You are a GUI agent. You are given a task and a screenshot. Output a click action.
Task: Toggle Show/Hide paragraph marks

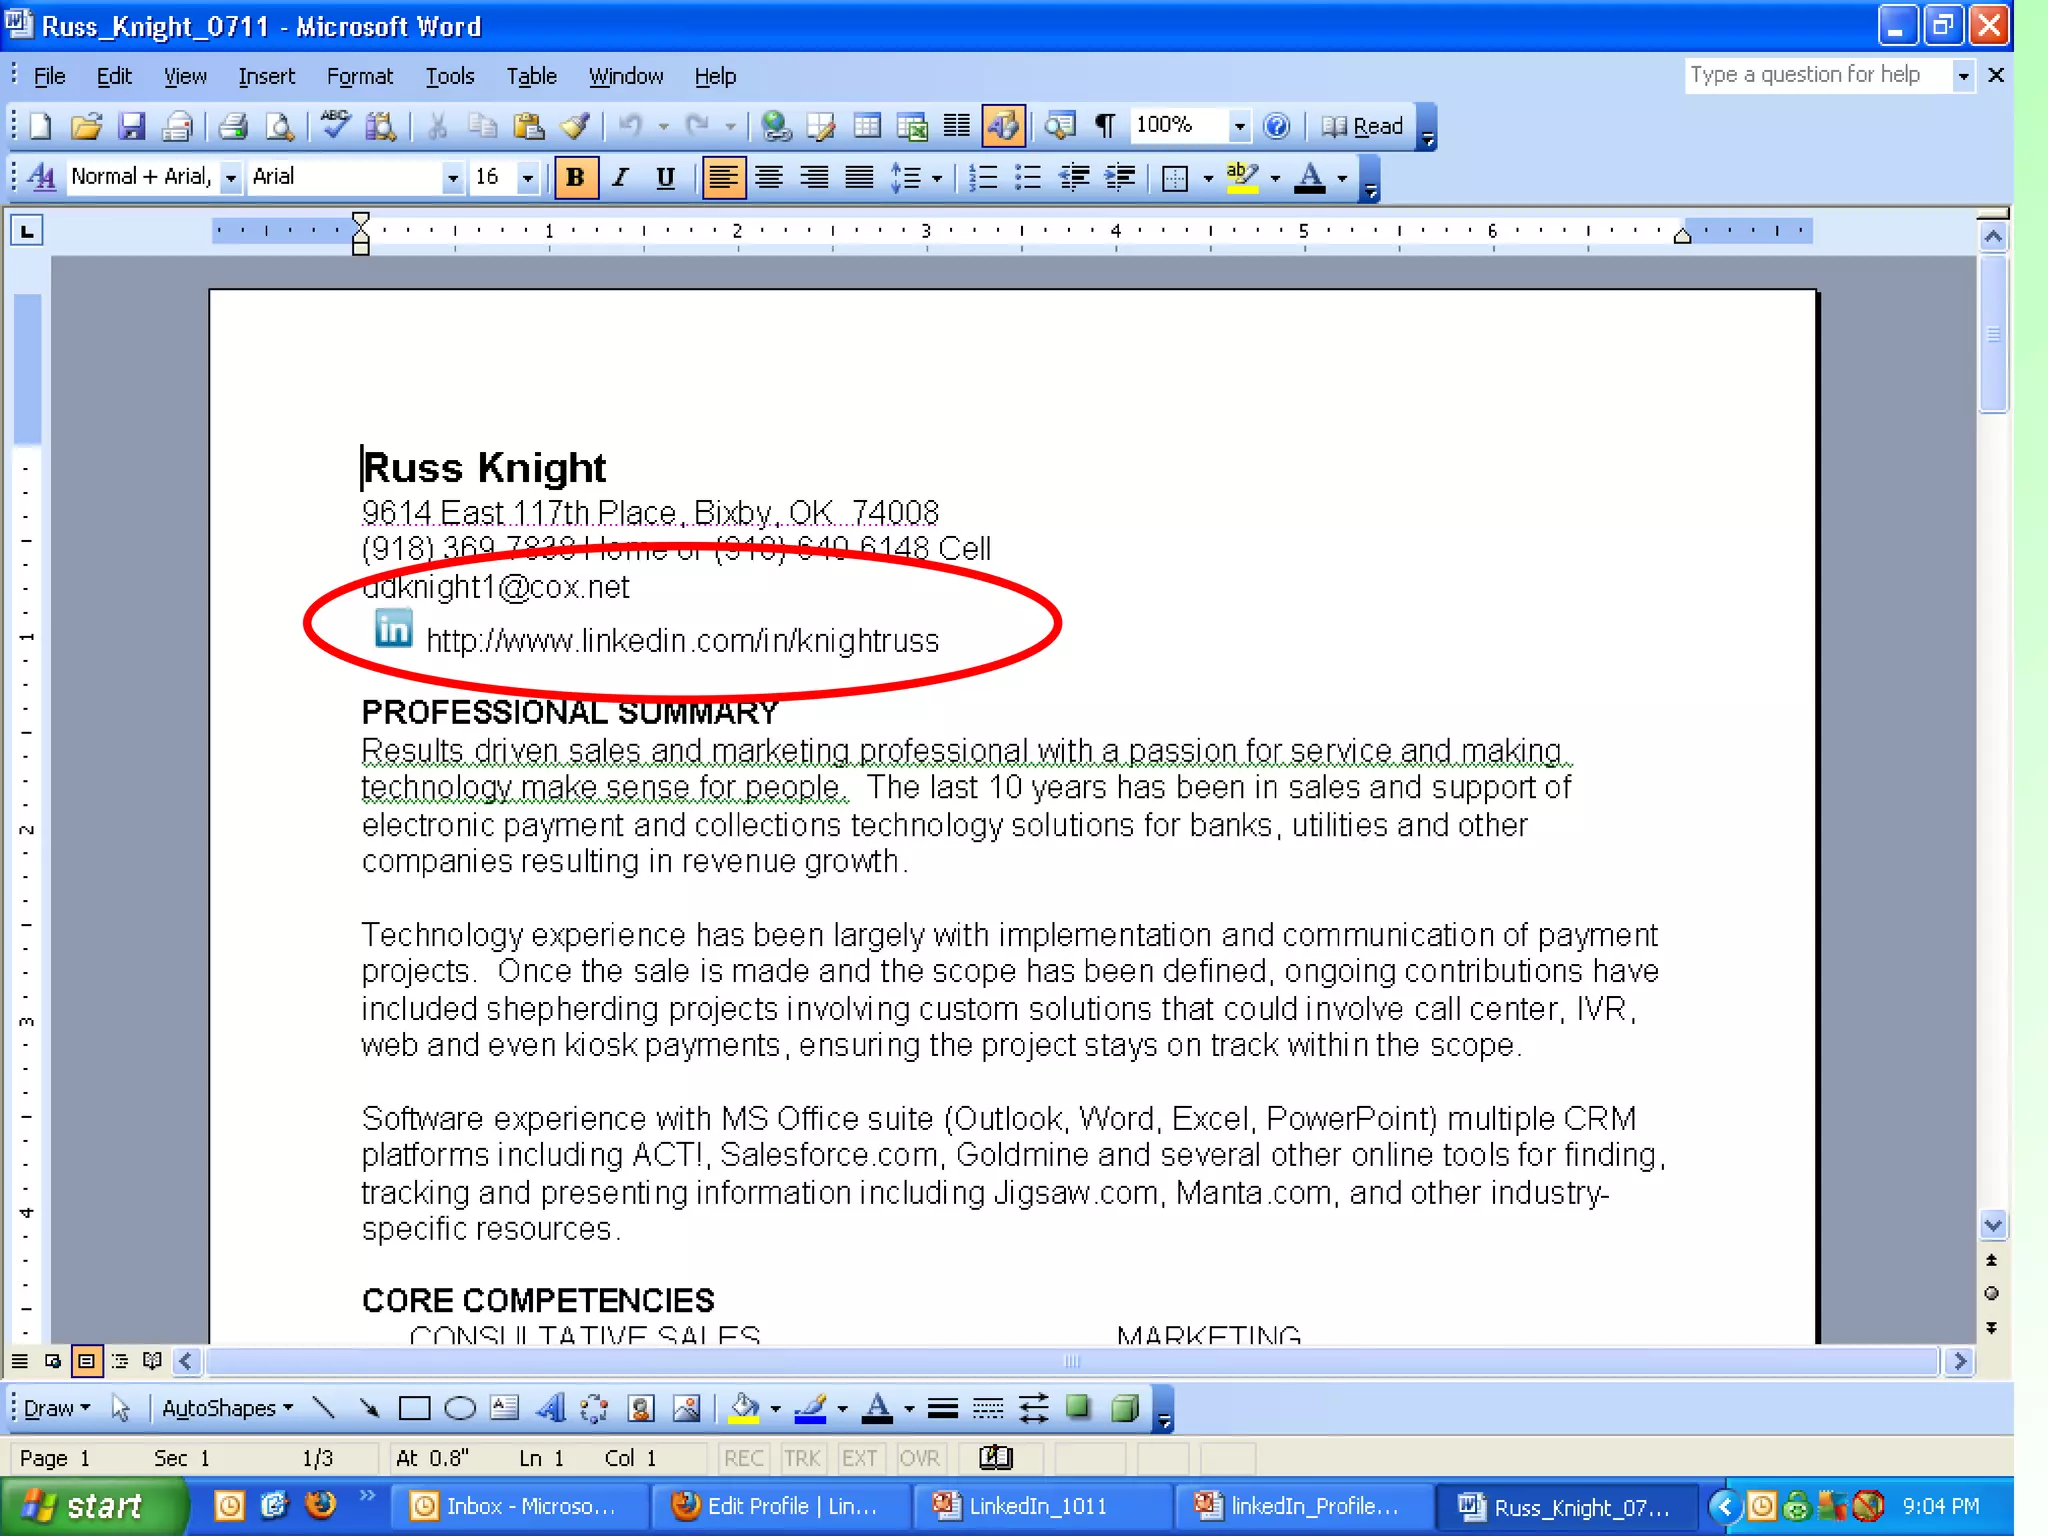(x=1105, y=126)
